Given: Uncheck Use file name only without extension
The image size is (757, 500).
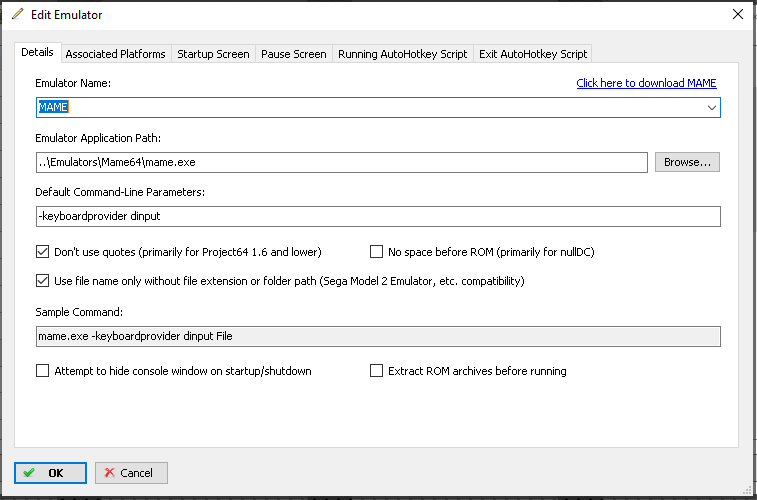Looking at the screenshot, I should (x=42, y=281).
